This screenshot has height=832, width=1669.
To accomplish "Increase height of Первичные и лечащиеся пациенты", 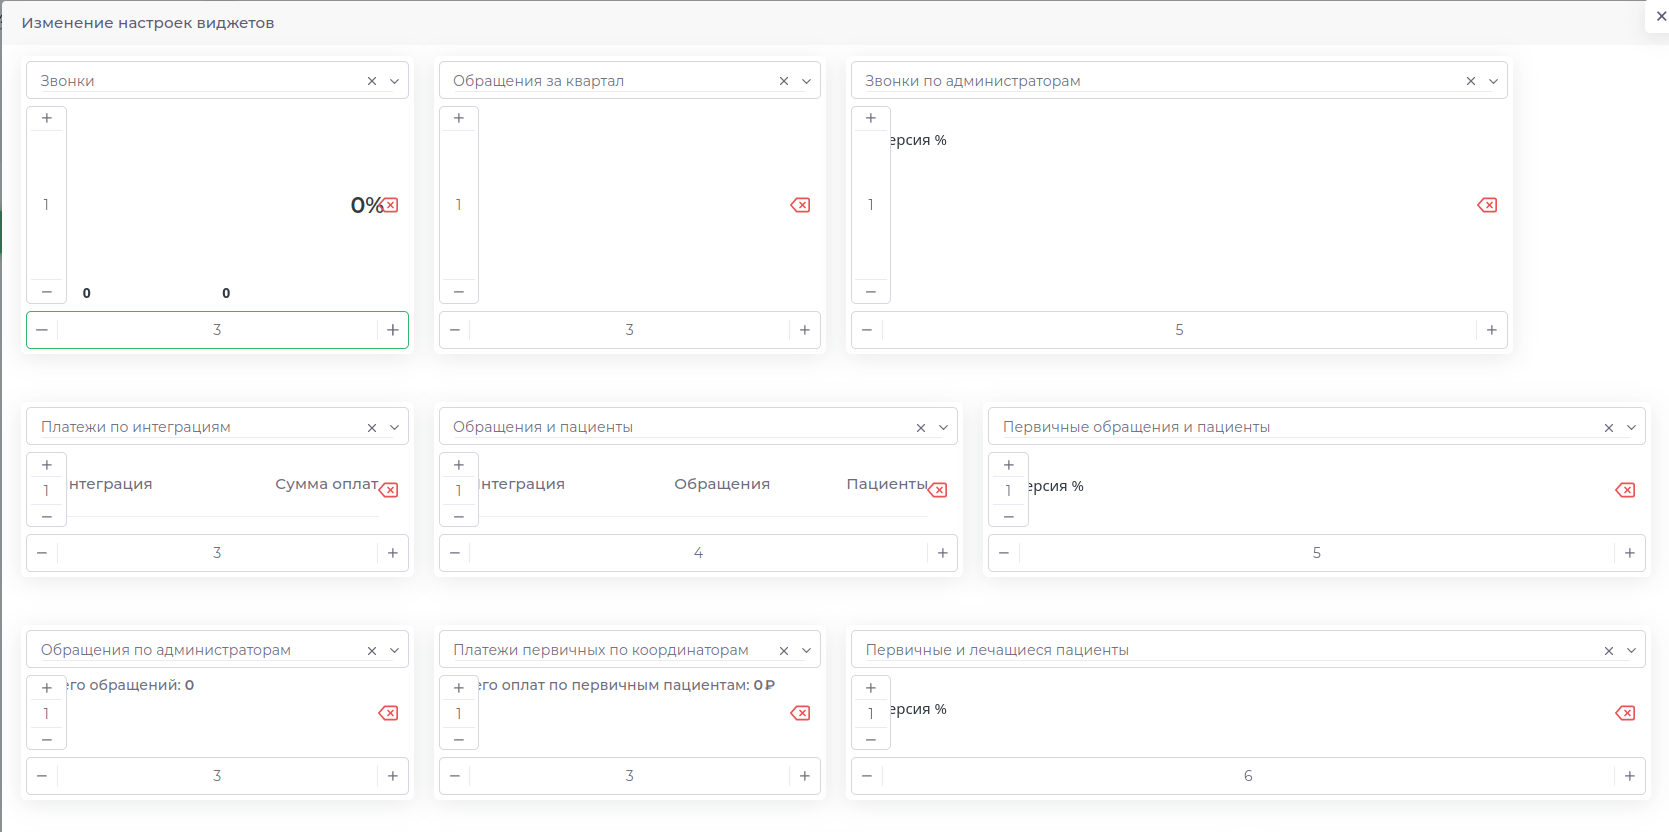I will click(x=871, y=688).
